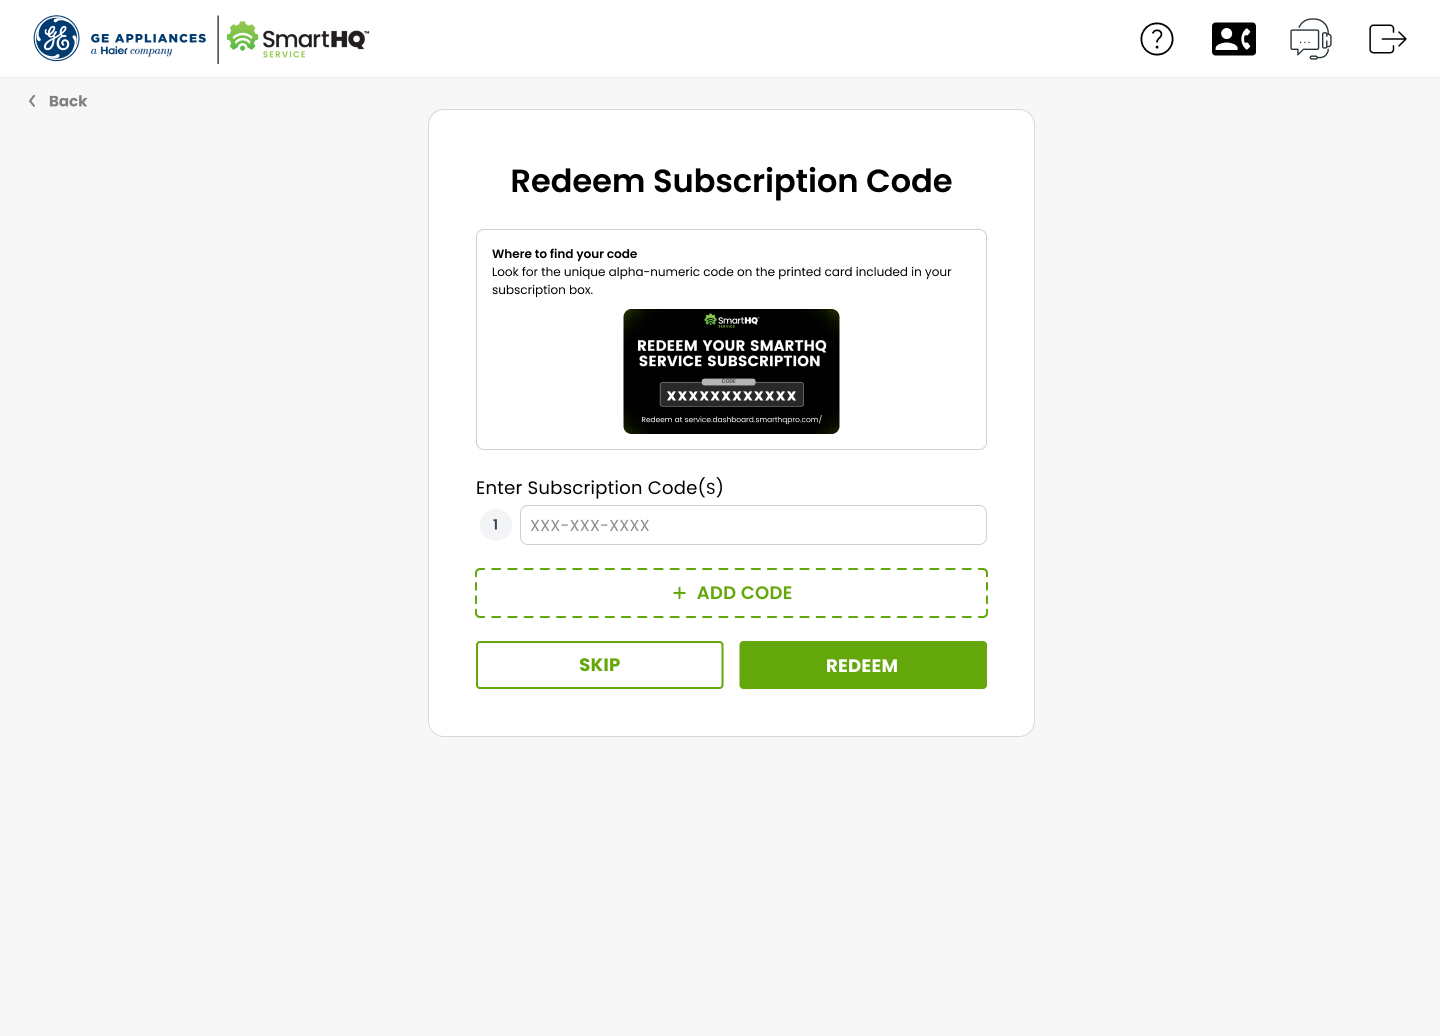Click the XXX-XXX-XXXX subscription code field
This screenshot has width=1440, height=1036.
[753, 524]
